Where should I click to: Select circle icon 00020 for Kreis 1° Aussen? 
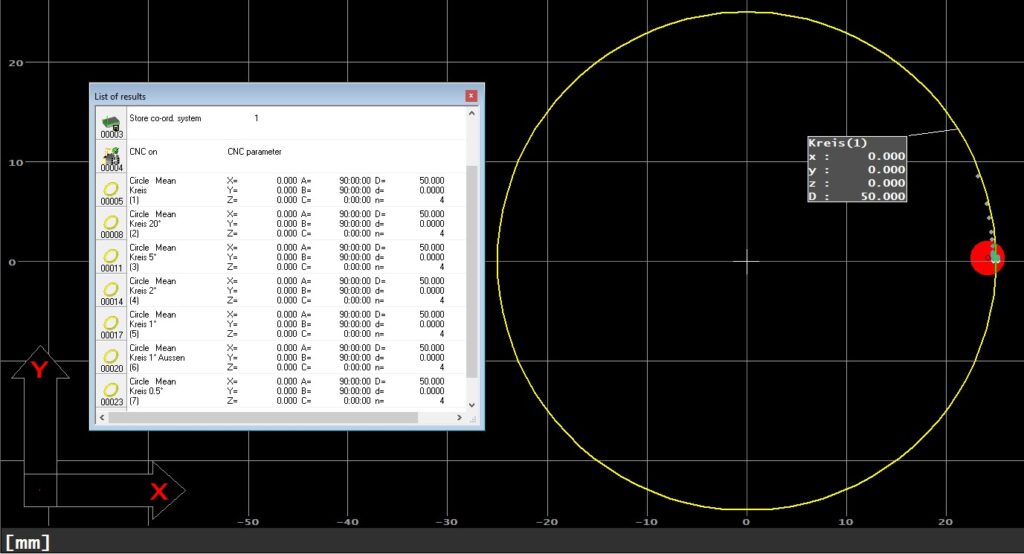tap(111, 357)
